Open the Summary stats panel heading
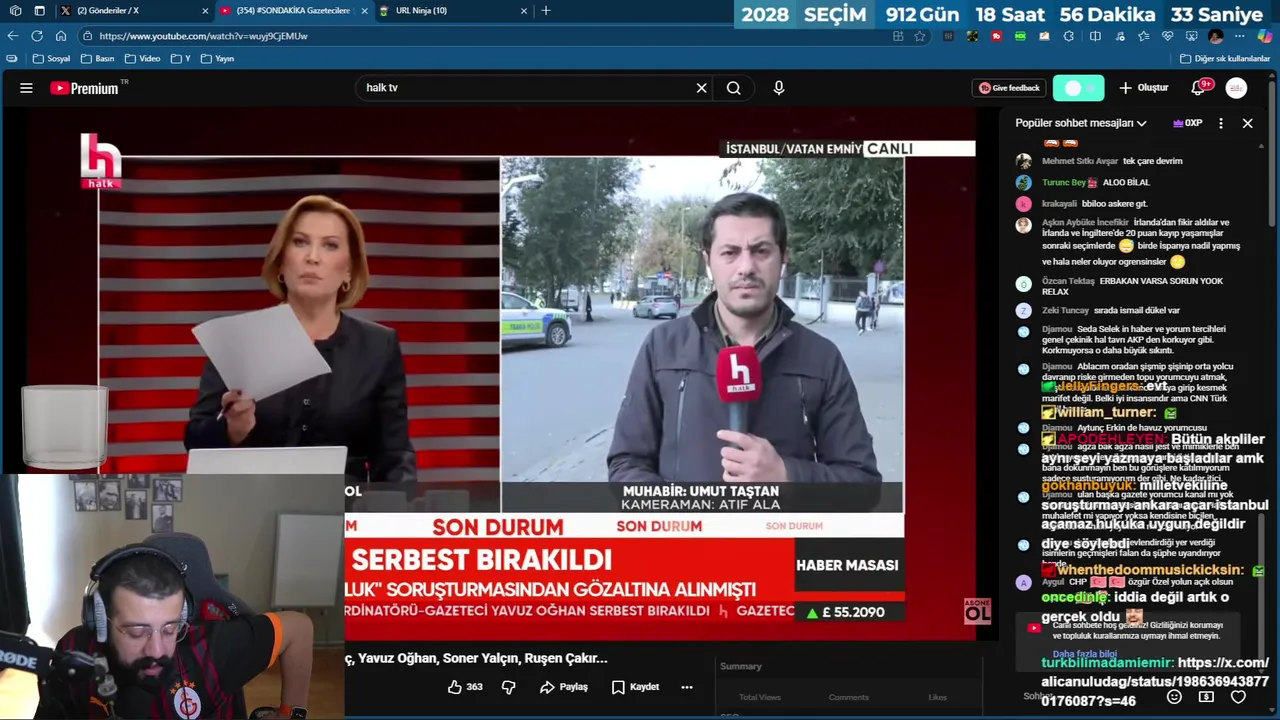This screenshot has width=1280, height=720. 741,666
